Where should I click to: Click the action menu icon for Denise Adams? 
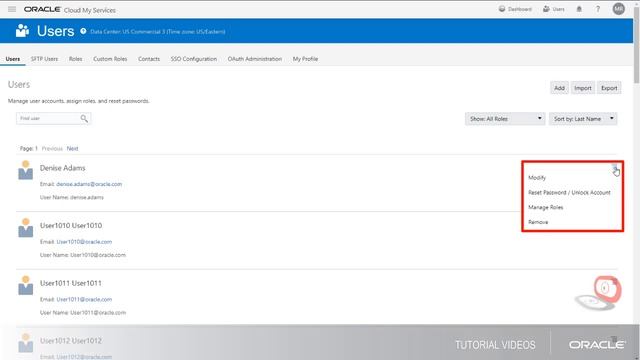pos(614,167)
